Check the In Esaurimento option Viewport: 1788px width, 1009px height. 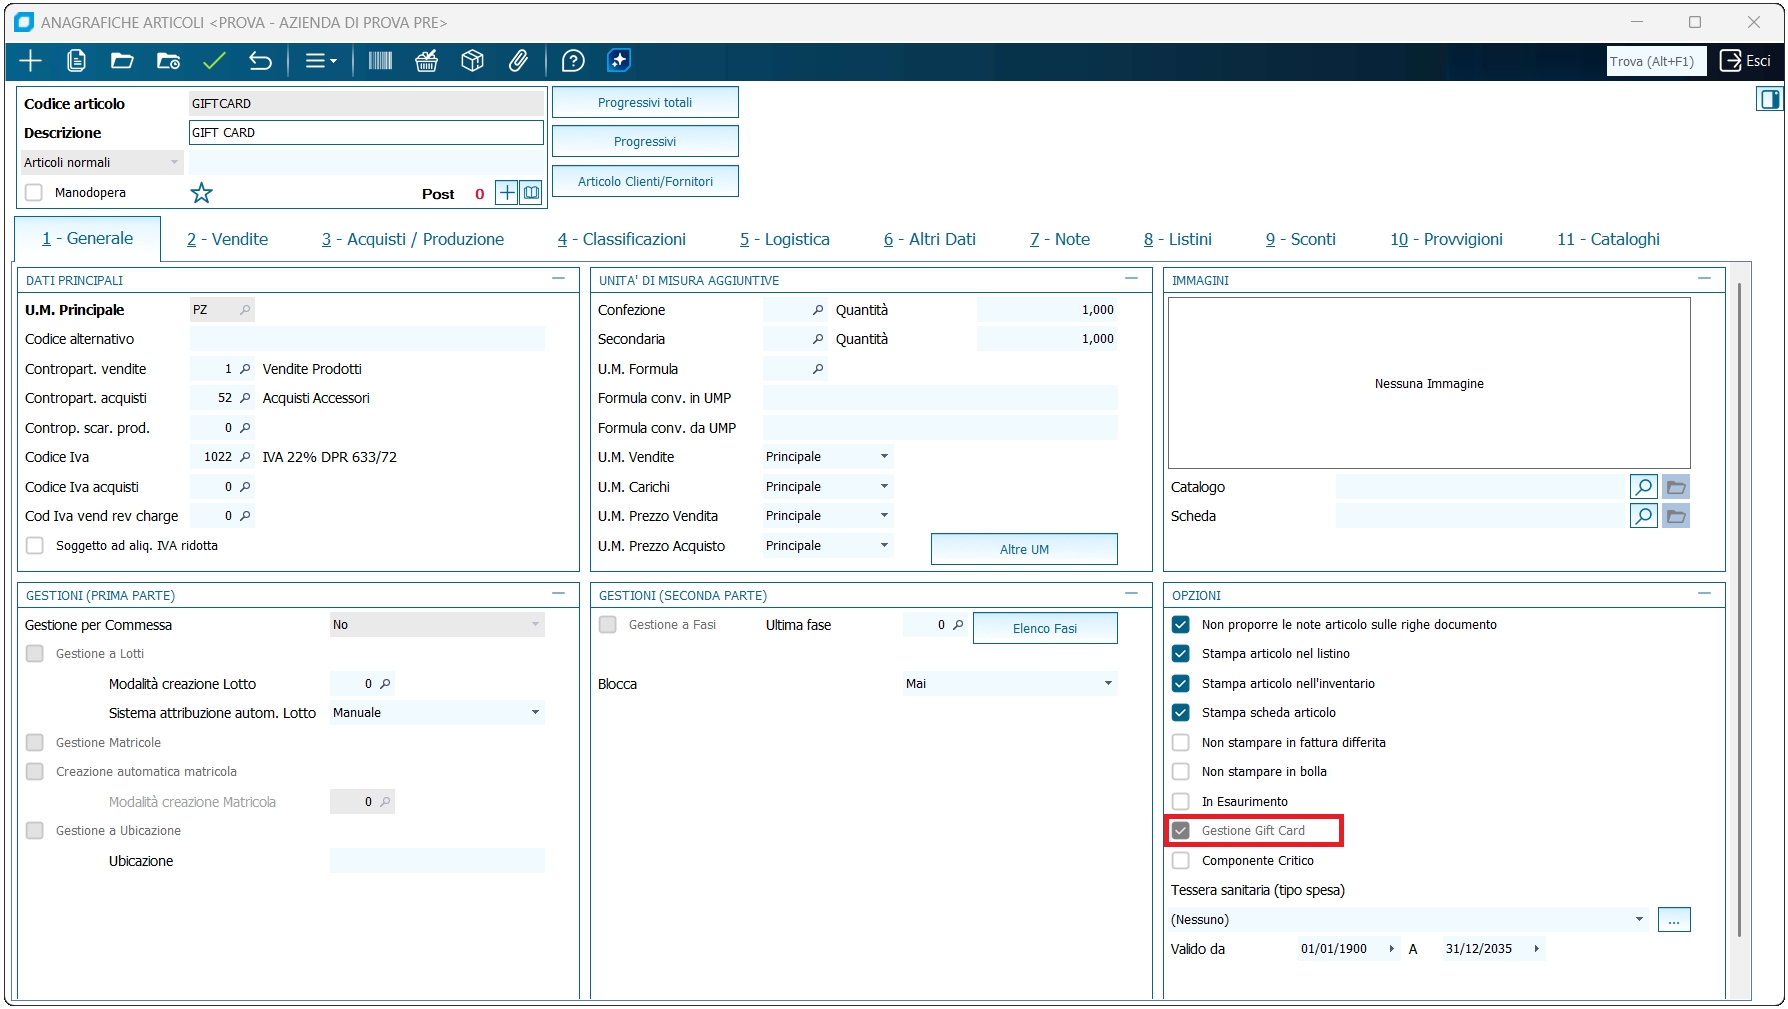(x=1181, y=801)
